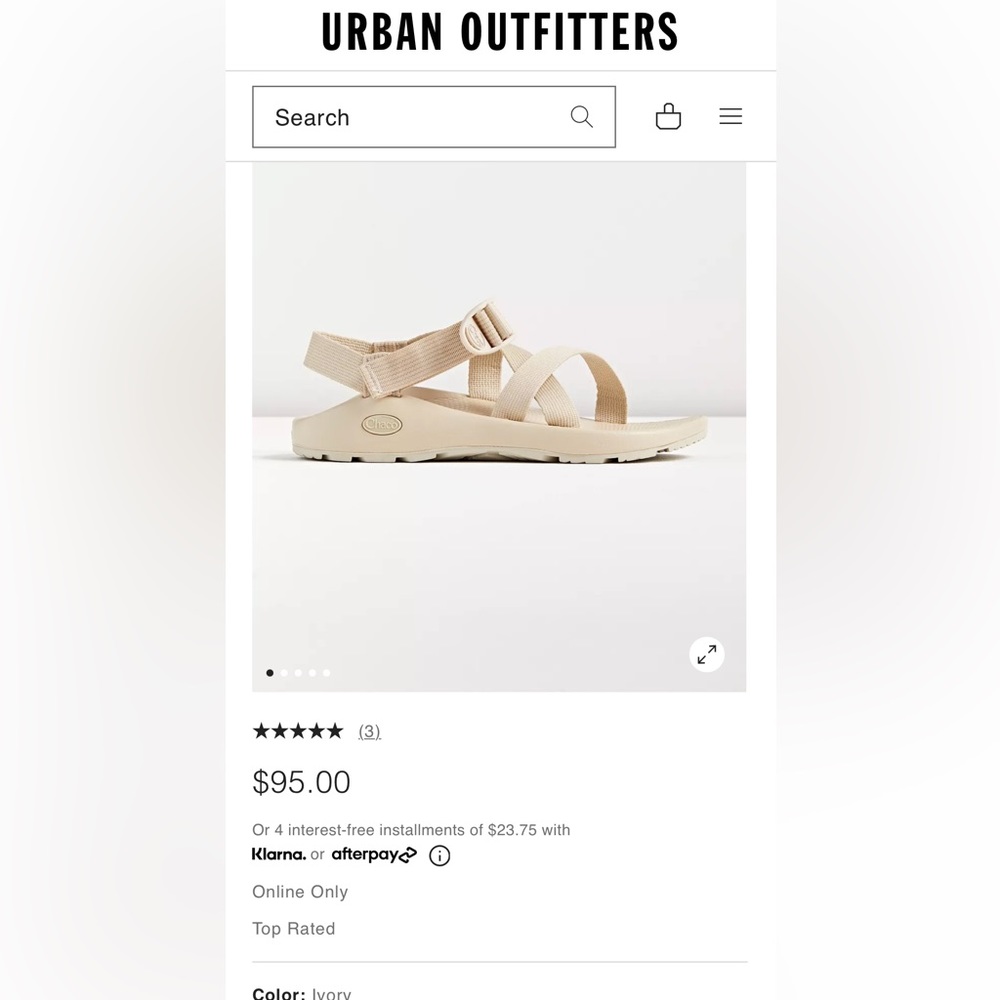Enlarge product photo with the expand icon
The image size is (1000, 1000).
[707, 654]
